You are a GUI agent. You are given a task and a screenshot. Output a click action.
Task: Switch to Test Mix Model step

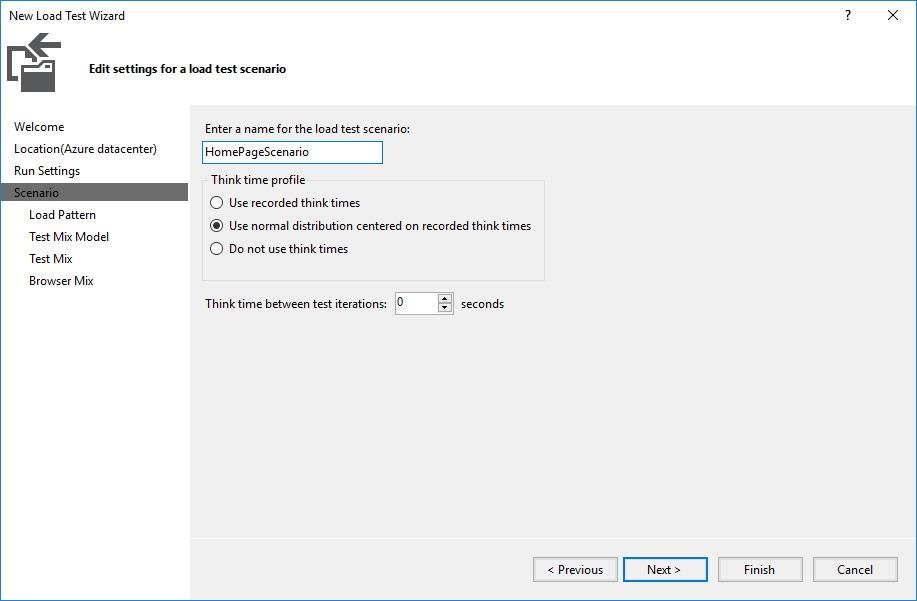69,237
